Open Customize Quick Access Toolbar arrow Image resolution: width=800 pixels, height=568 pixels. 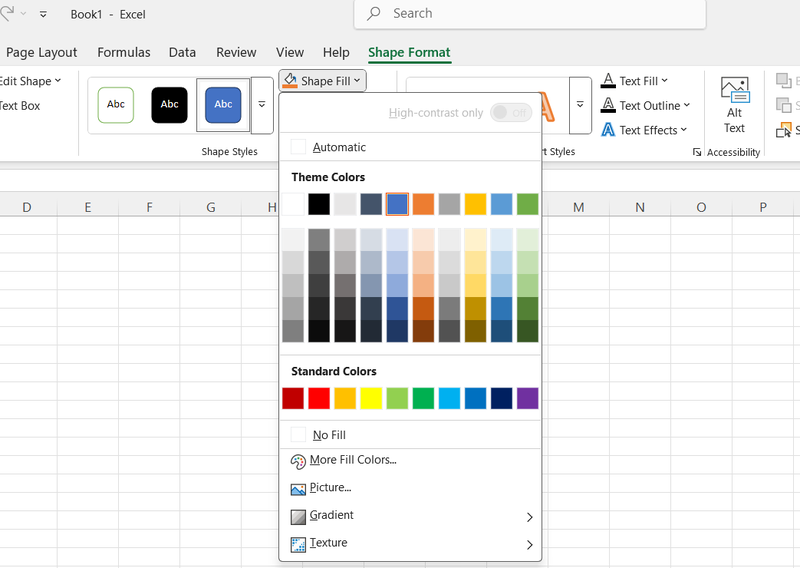pos(43,14)
